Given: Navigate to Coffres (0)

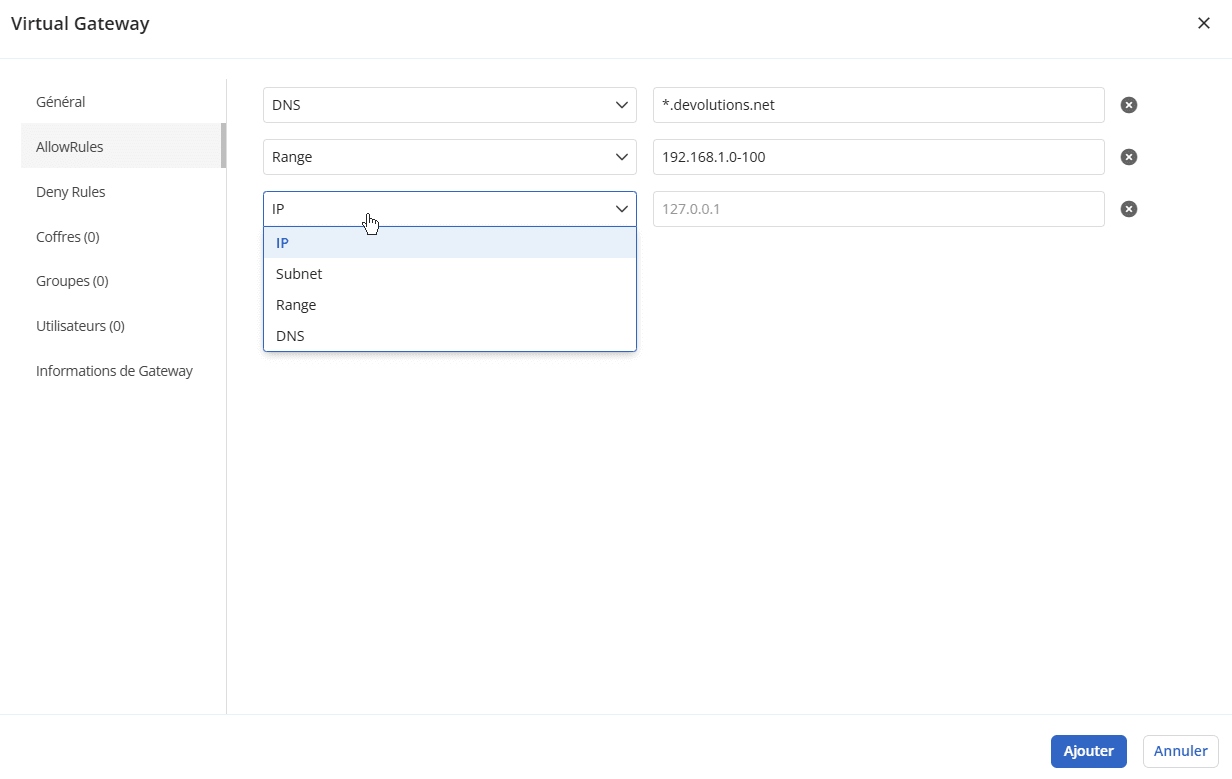Looking at the screenshot, I should [67, 236].
